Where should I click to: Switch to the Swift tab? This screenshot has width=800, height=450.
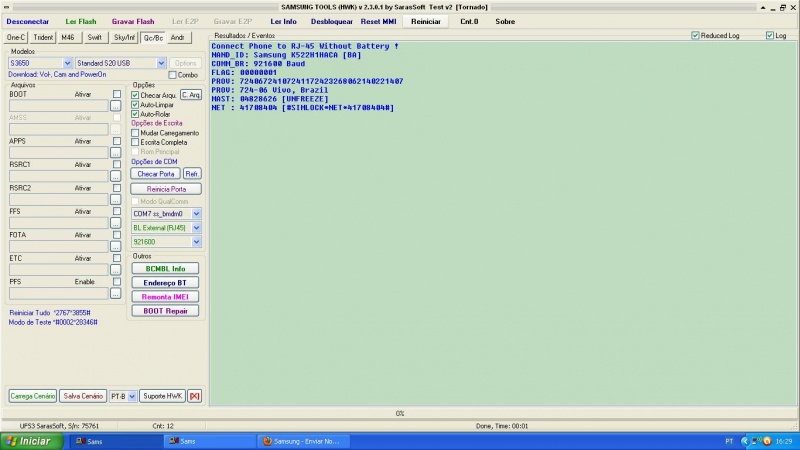point(95,38)
